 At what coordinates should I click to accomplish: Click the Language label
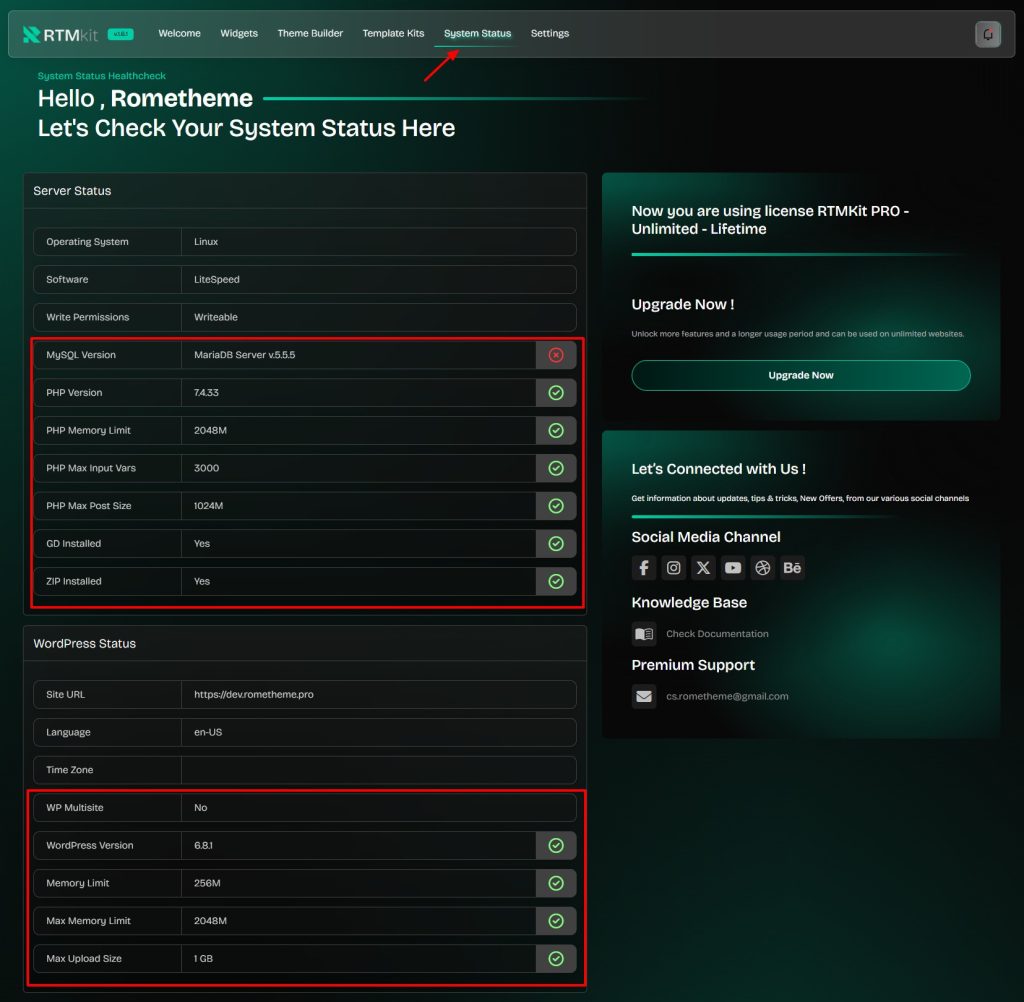click(x=69, y=732)
